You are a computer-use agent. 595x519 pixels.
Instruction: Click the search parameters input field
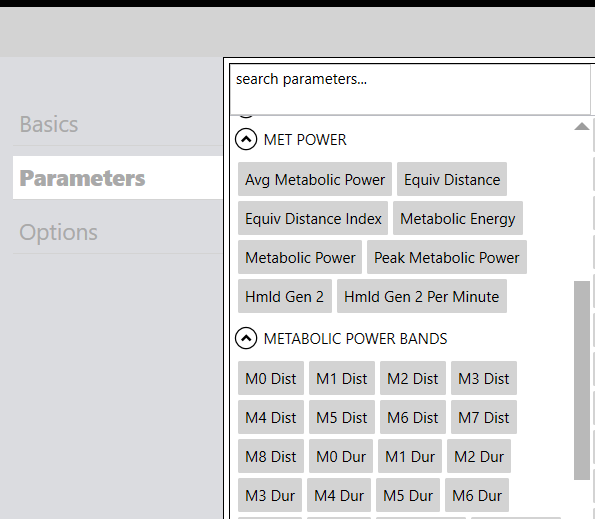(410, 89)
